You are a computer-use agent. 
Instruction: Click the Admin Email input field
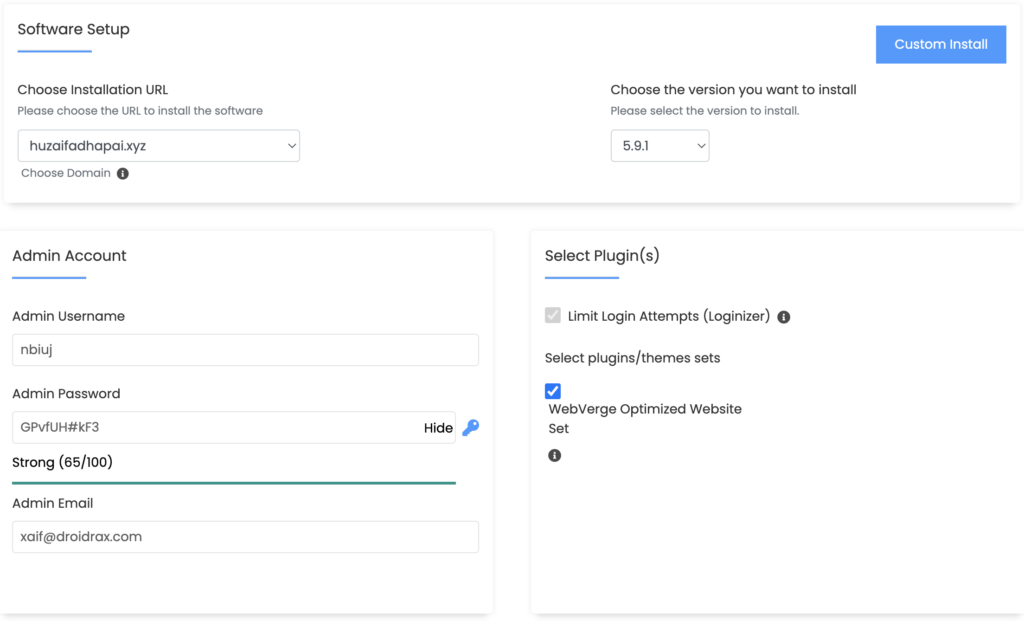pos(245,537)
